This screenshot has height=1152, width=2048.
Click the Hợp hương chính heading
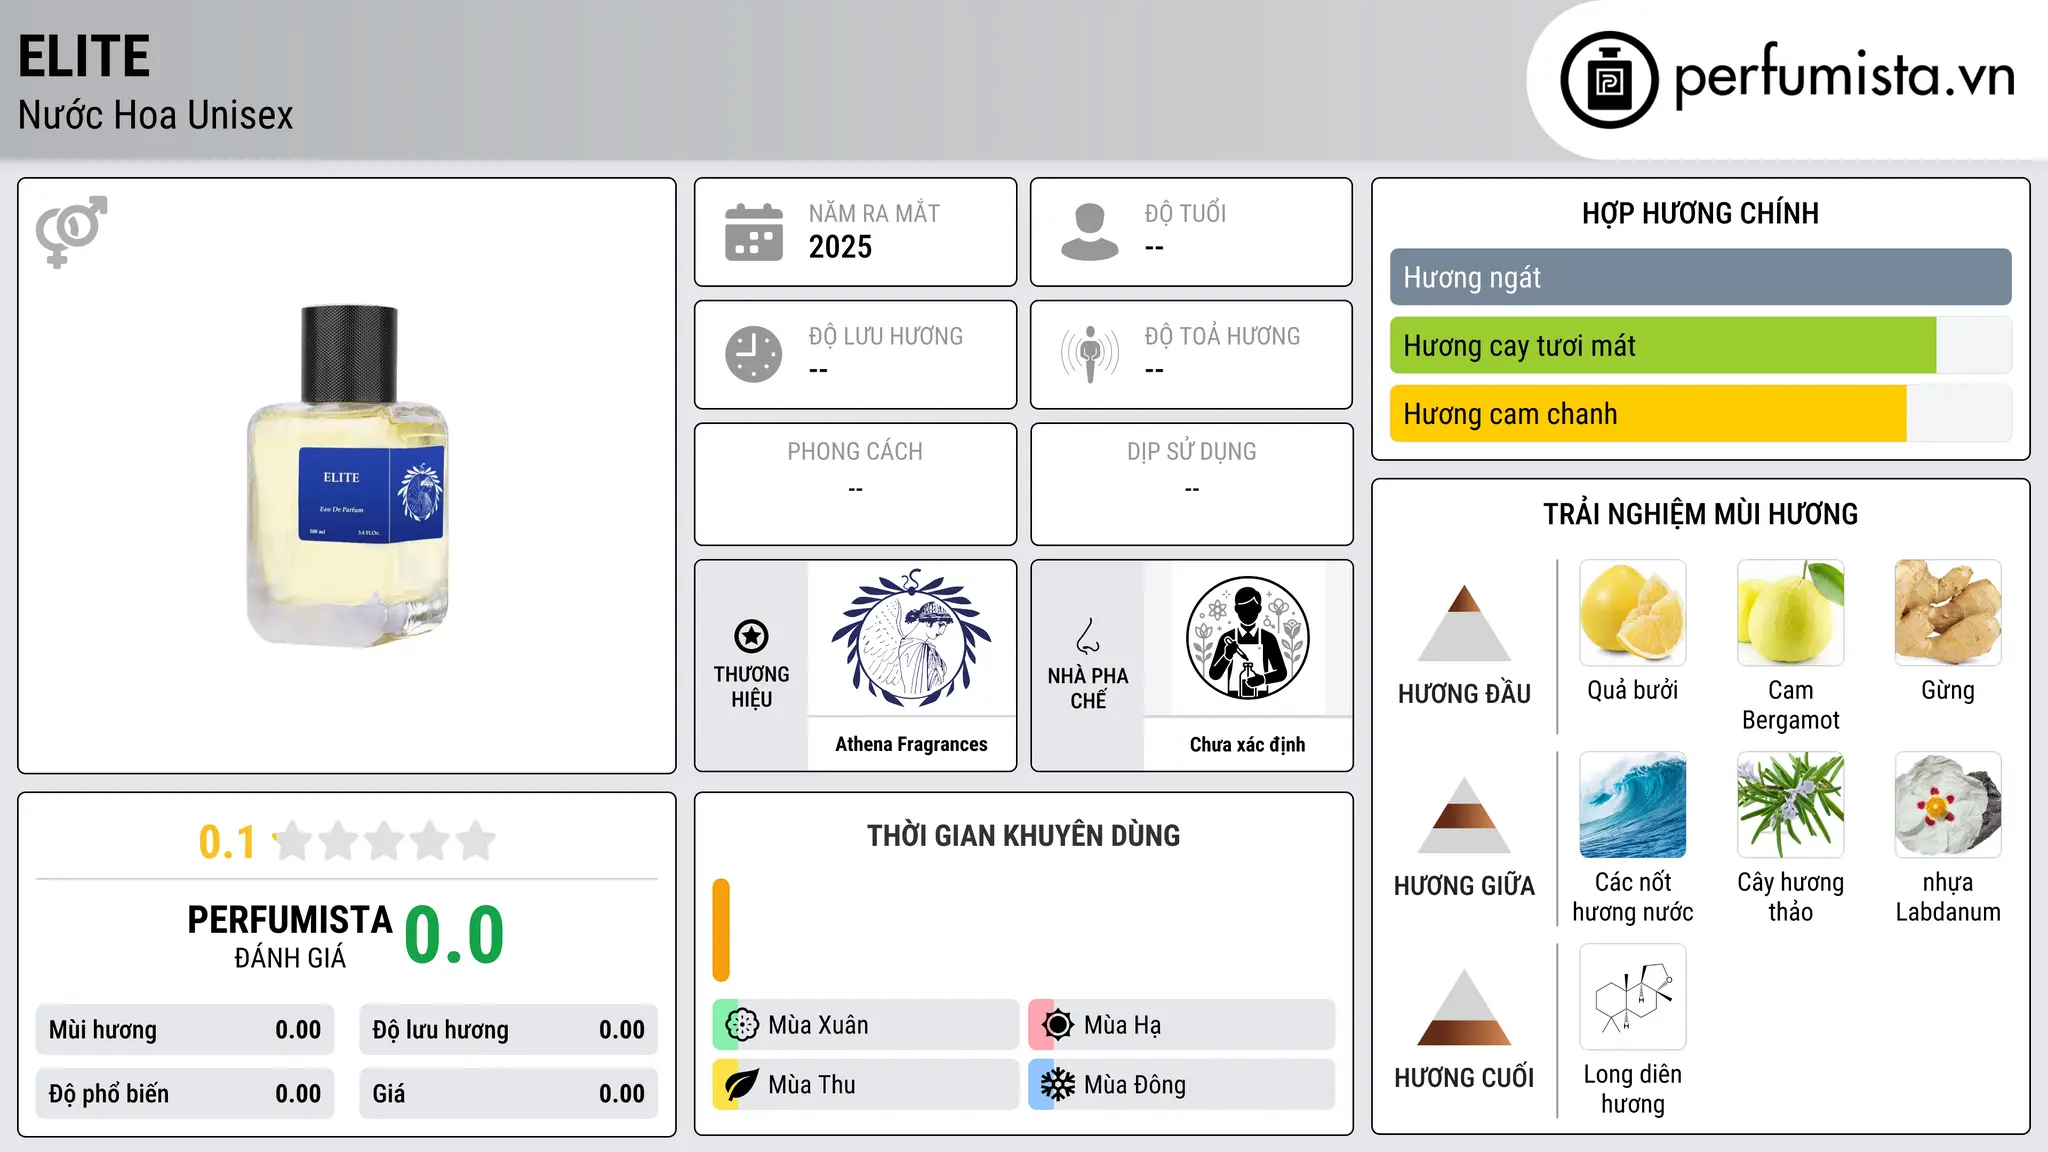1700,213
